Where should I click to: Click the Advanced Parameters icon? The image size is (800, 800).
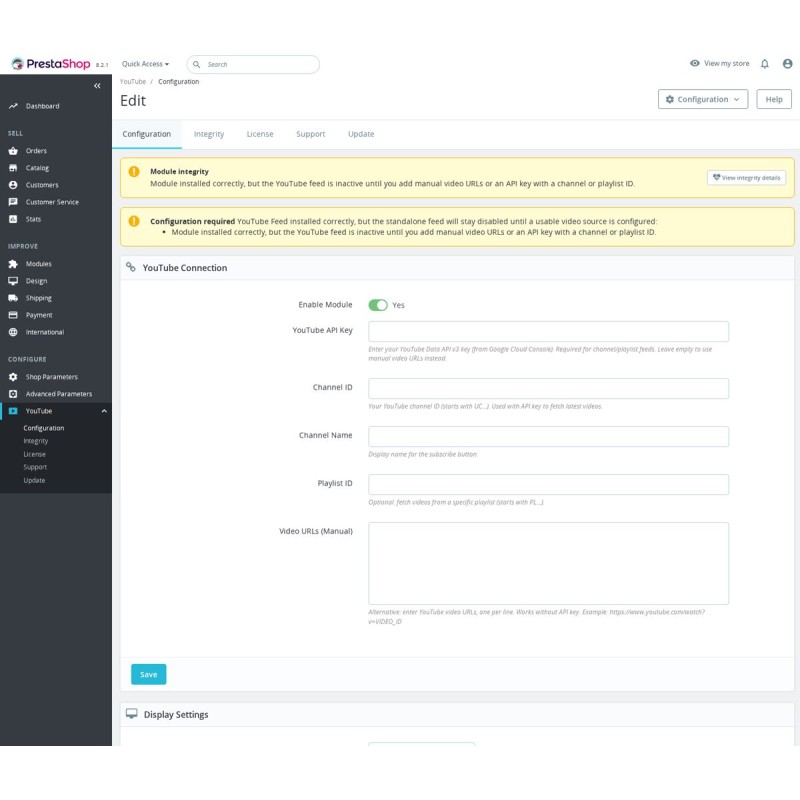point(13,394)
